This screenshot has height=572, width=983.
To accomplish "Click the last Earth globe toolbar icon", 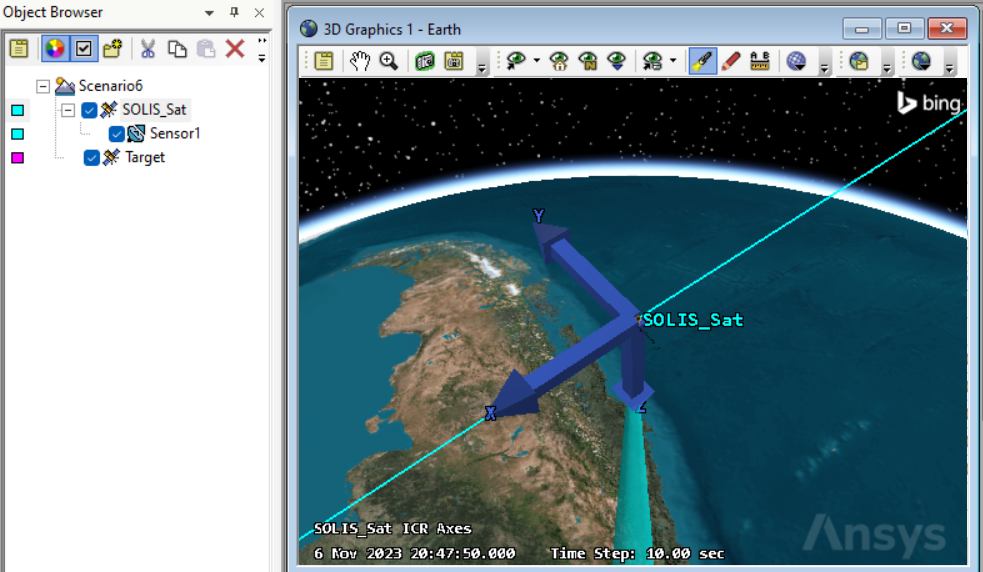I will [x=922, y=61].
